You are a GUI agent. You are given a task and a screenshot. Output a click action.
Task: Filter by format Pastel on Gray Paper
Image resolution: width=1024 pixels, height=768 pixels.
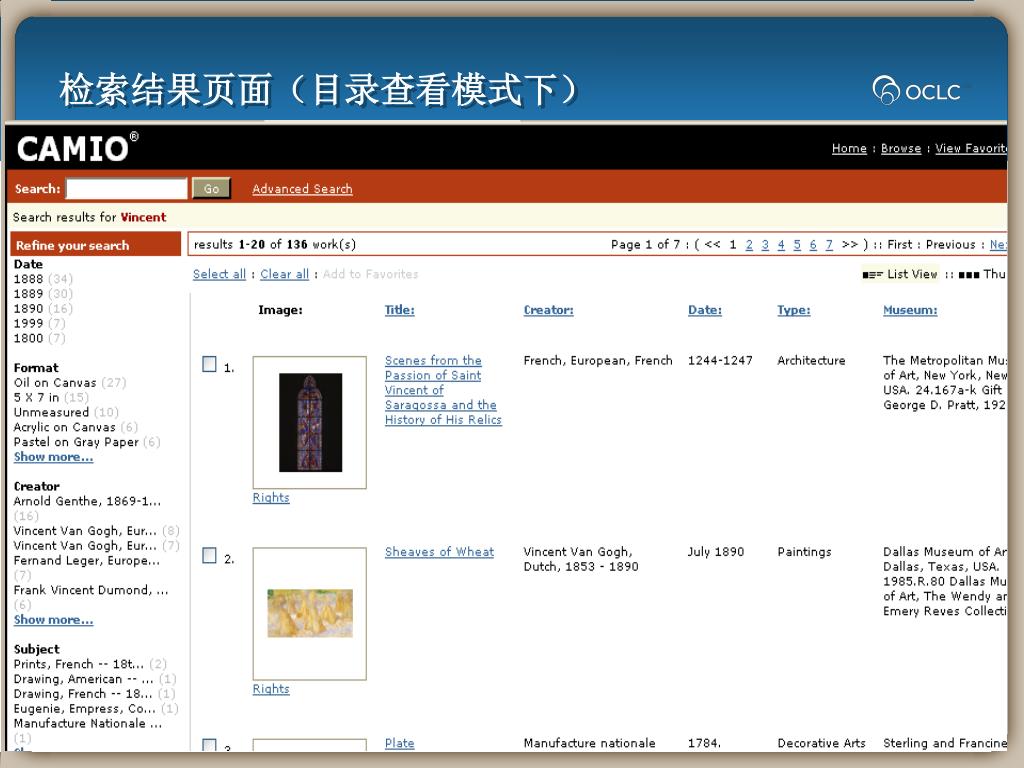click(87, 442)
